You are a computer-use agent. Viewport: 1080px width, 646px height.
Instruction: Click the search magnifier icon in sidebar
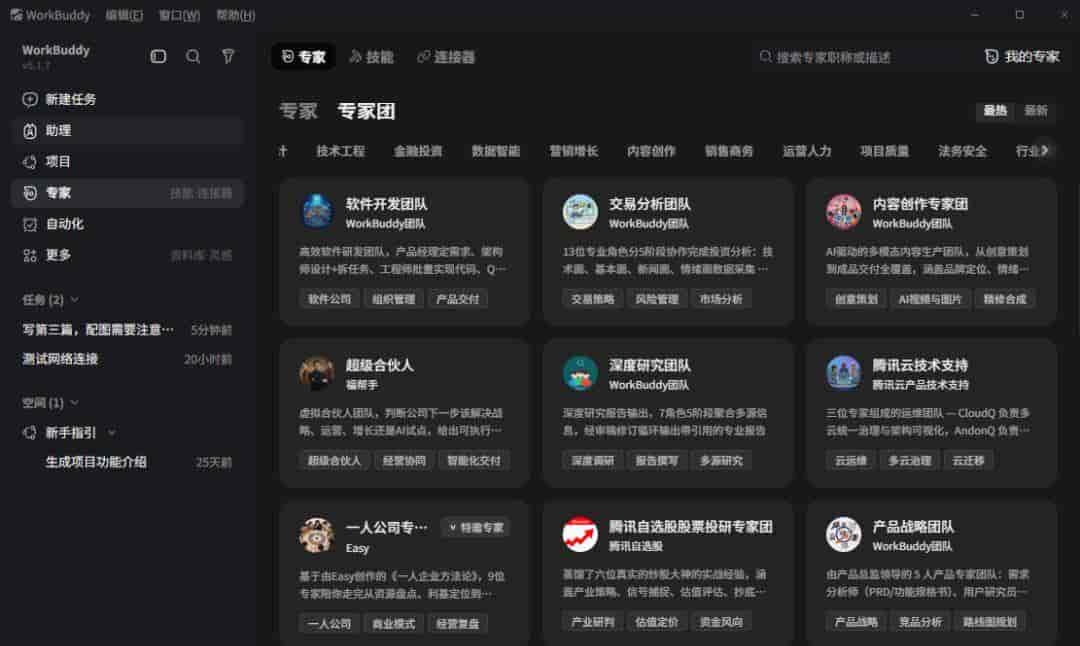click(x=193, y=56)
